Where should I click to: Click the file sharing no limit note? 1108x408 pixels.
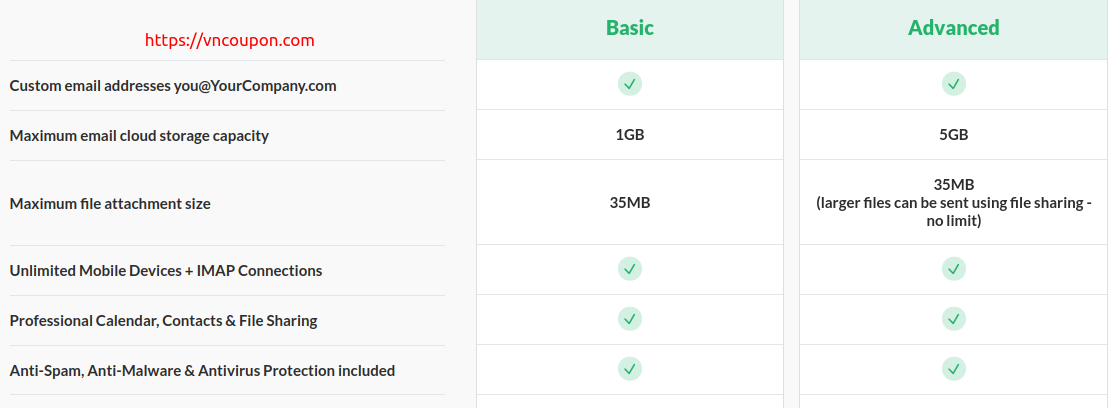click(953, 212)
